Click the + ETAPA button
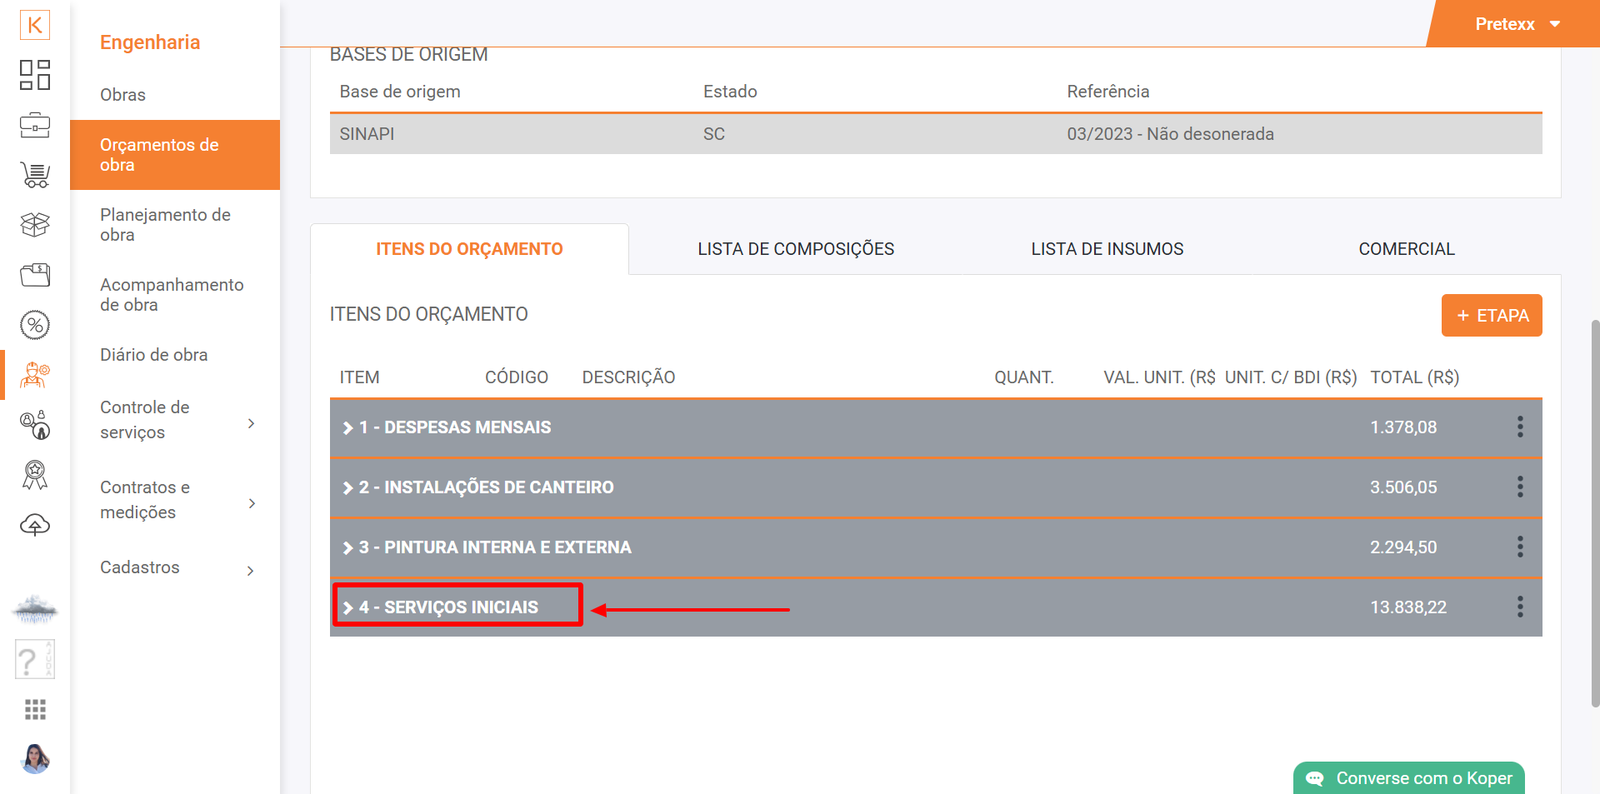 click(1491, 315)
